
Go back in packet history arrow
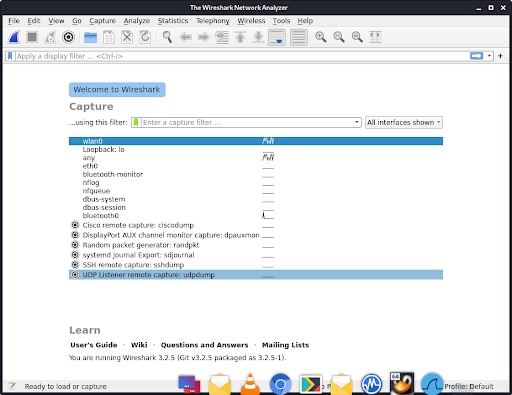[186, 37]
